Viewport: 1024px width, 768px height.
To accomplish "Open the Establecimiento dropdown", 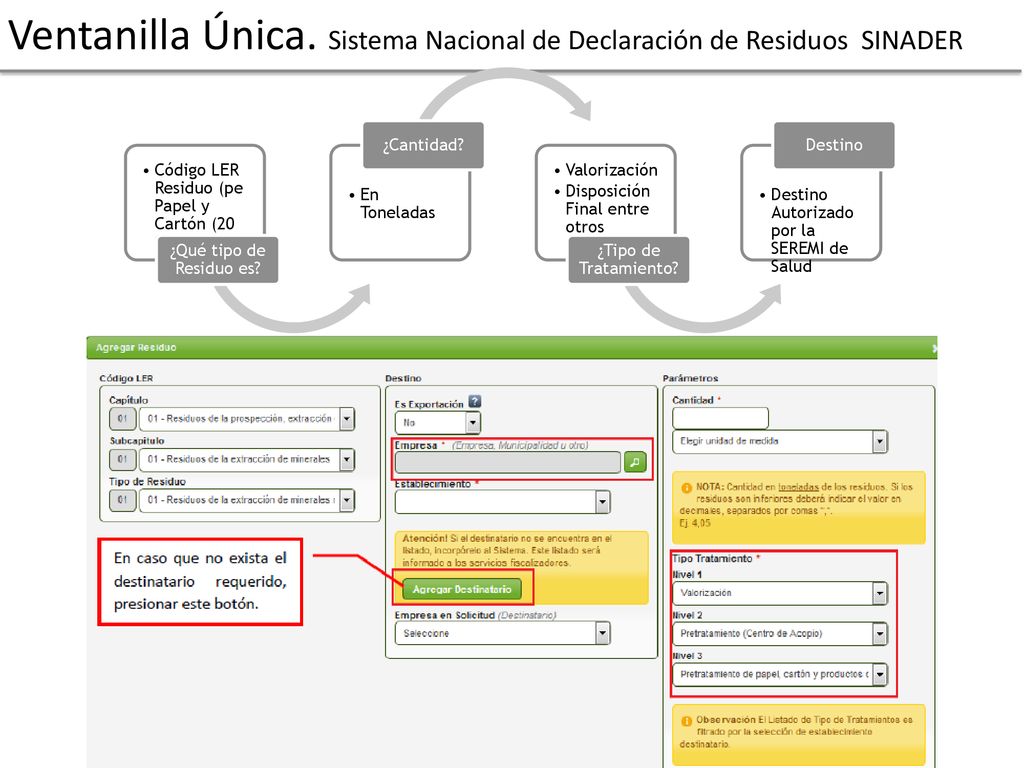I will pos(502,502).
